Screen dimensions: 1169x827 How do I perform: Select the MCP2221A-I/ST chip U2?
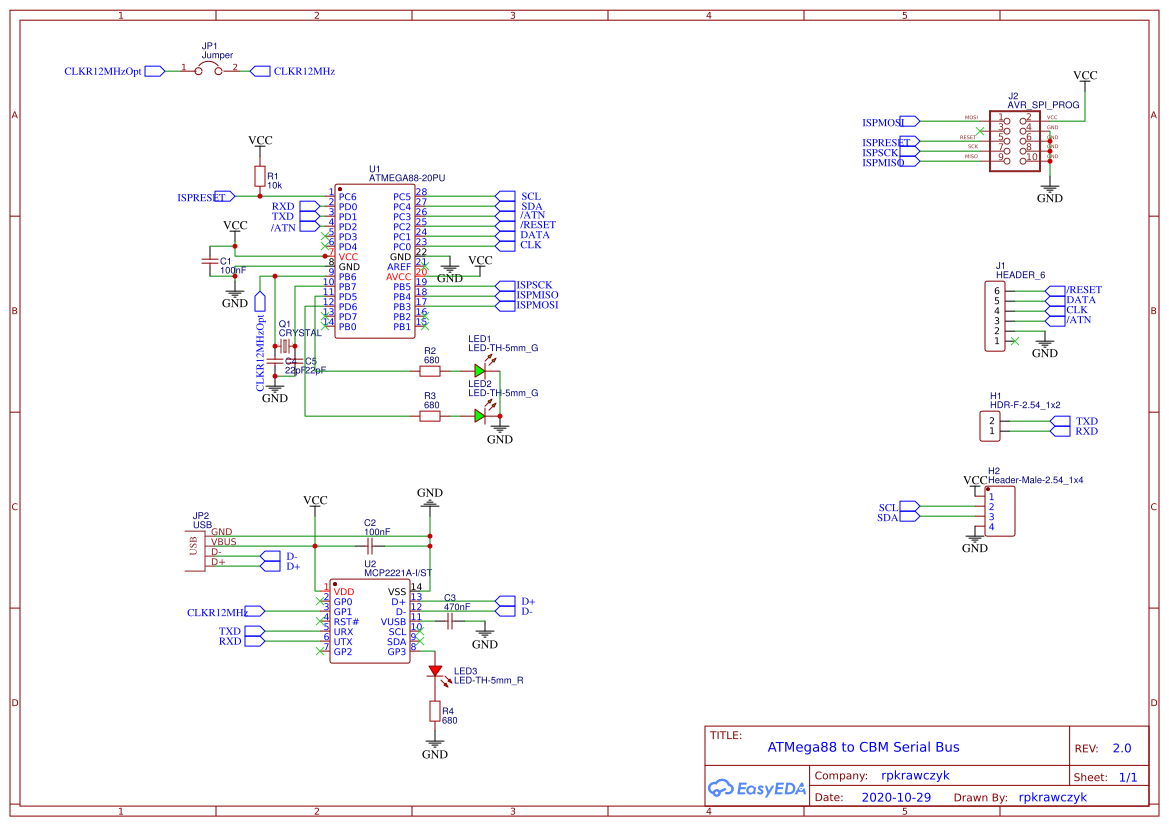click(370, 620)
